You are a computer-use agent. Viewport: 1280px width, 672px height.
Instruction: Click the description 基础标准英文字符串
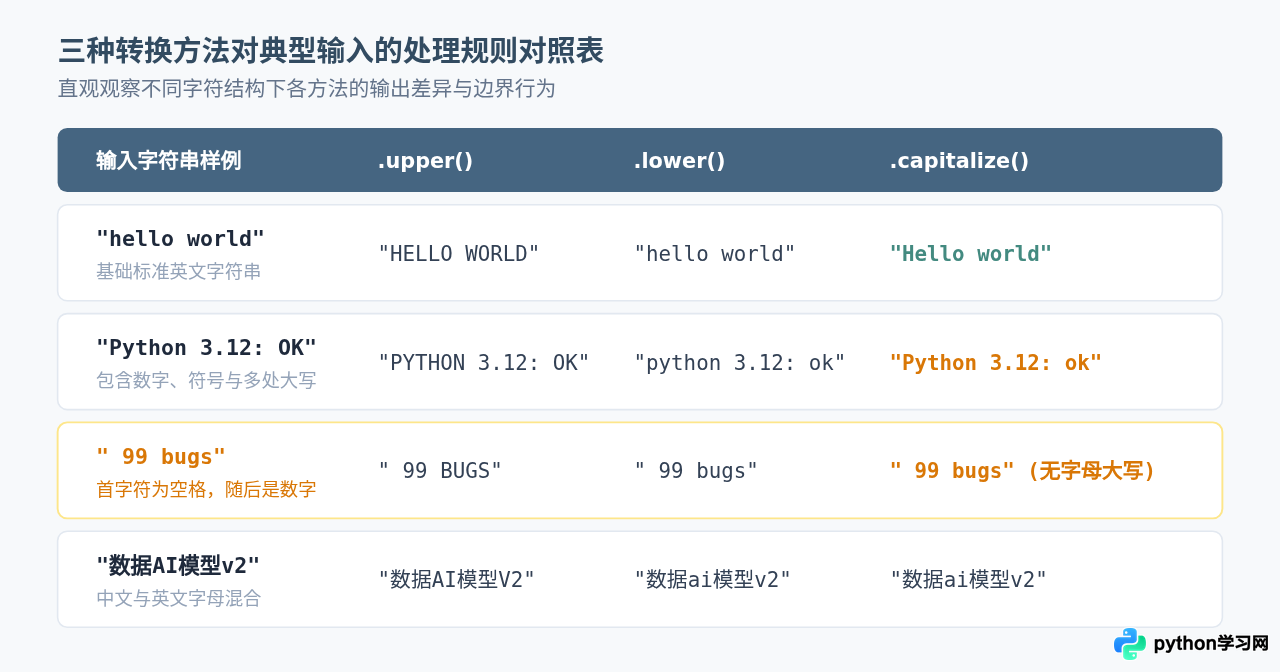click(x=178, y=272)
